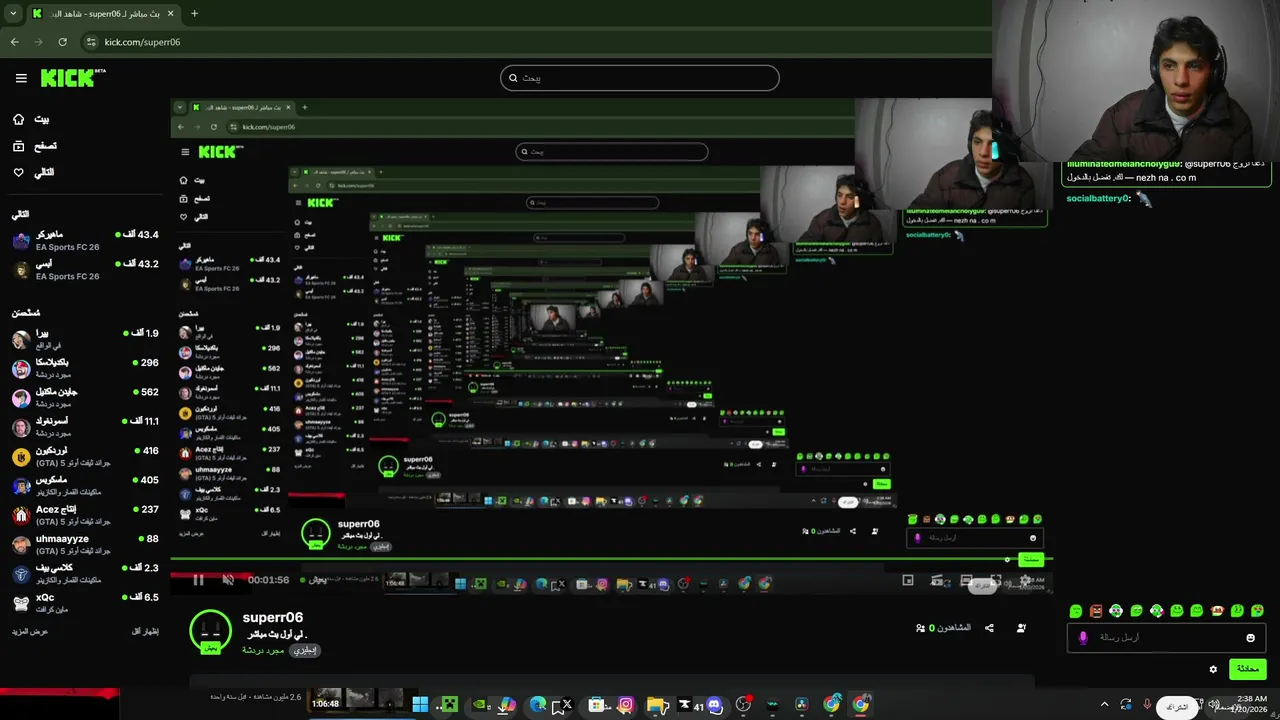Open xQc channel in sidebar
The height and width of the screenshot is (720, 1280).
tap(85, 603)
